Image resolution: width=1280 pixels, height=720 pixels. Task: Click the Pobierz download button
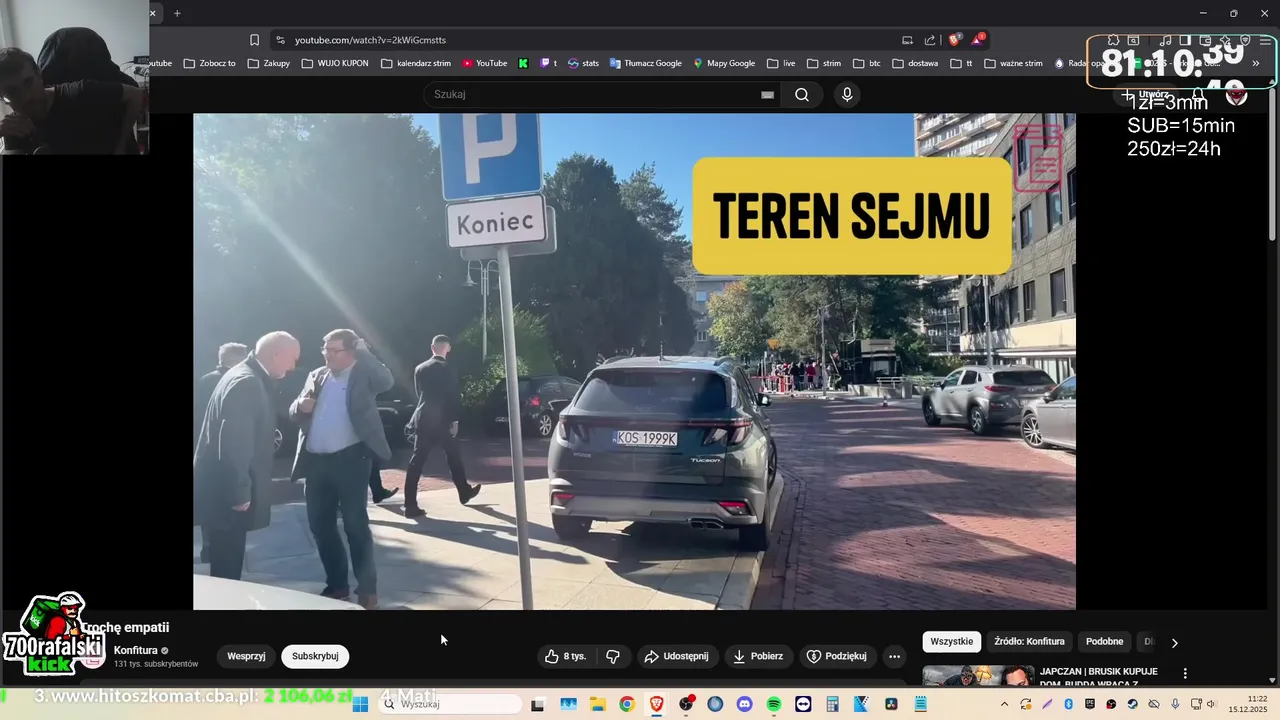(758, 656)
